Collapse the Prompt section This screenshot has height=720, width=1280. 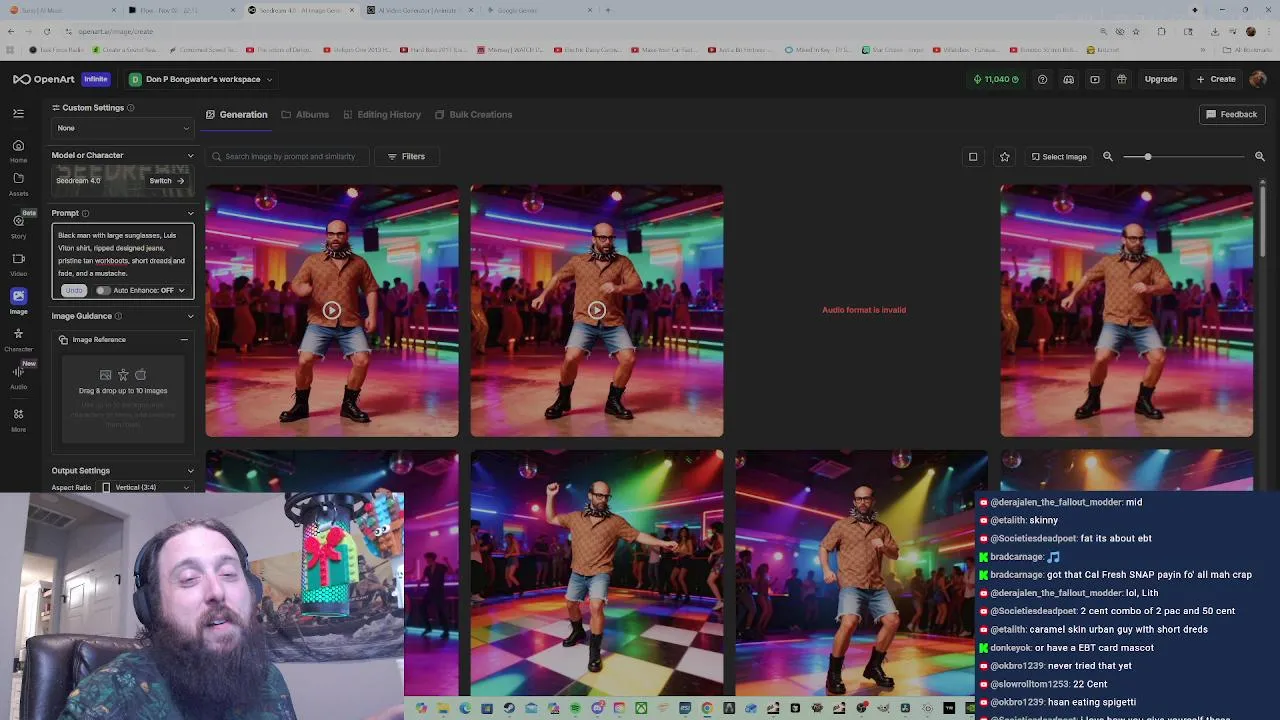point(190,213)
